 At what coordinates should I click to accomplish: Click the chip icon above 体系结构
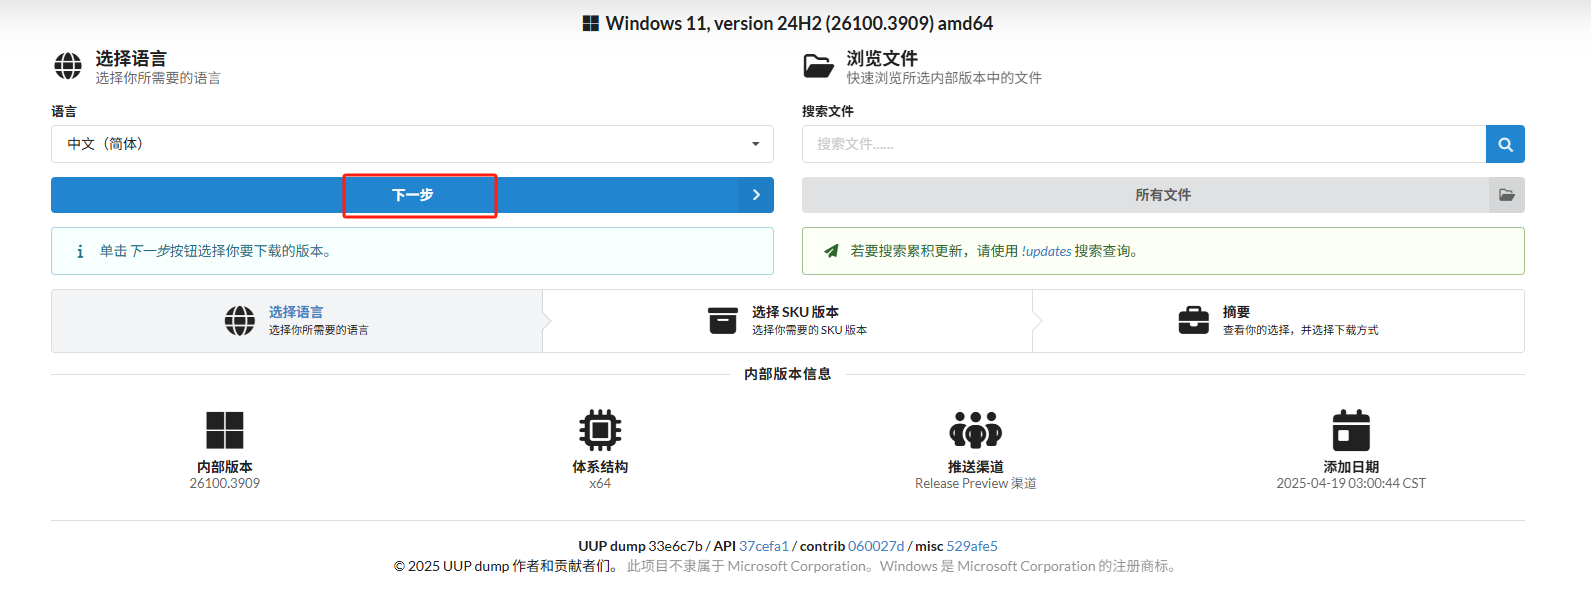pyautogui.click(x=600, y=430)
